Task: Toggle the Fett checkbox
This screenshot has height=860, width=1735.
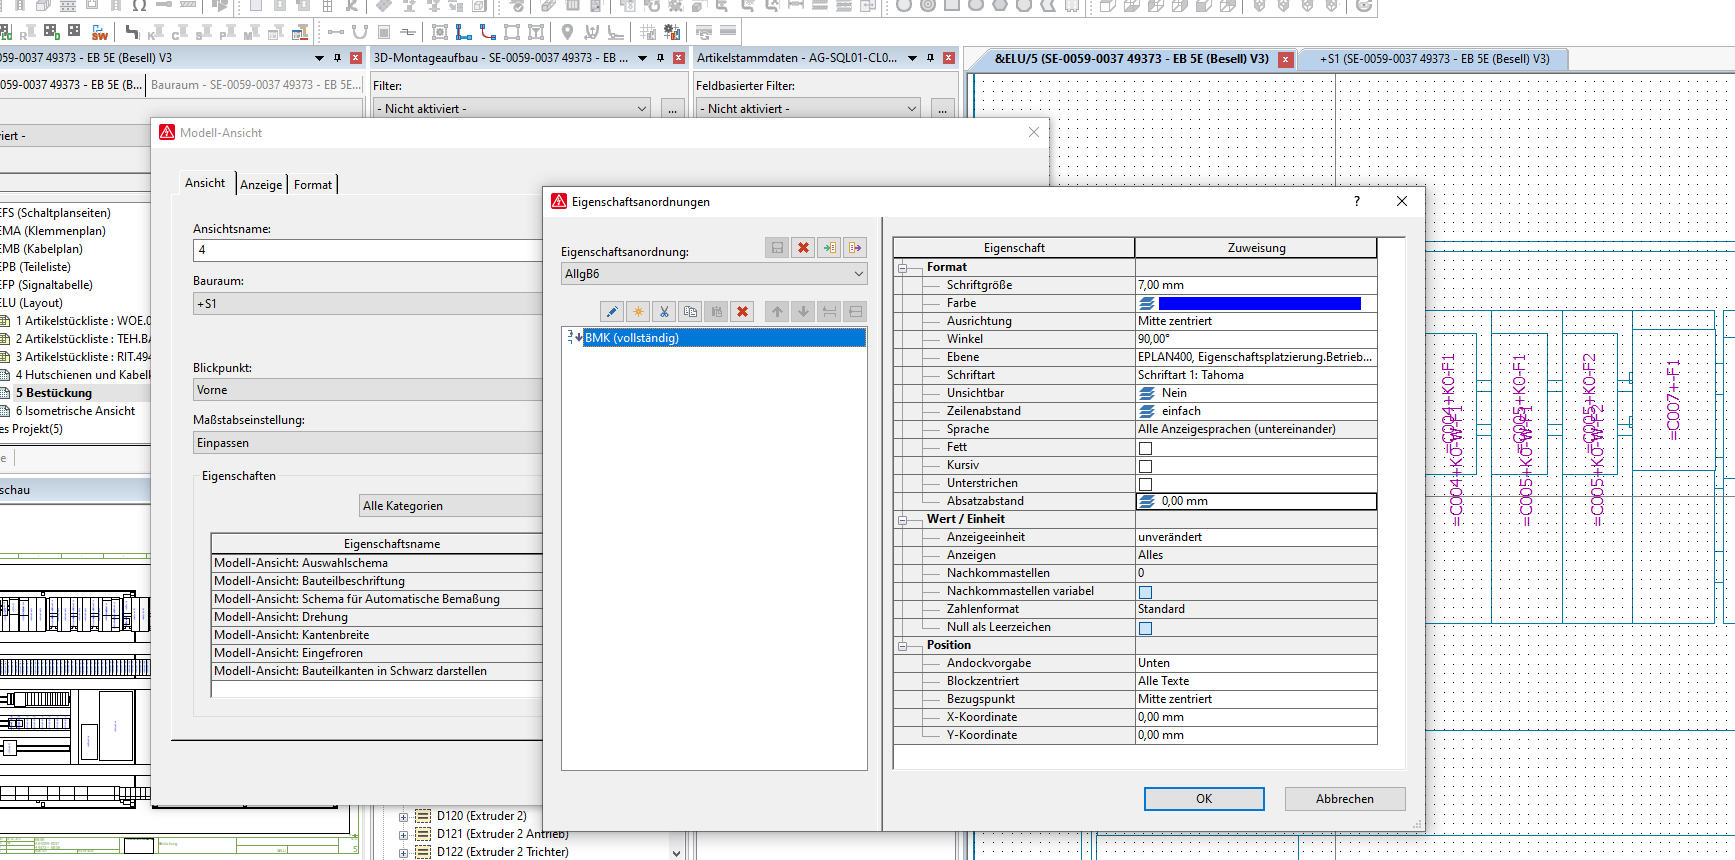Action: click(x=1146, y=448)
